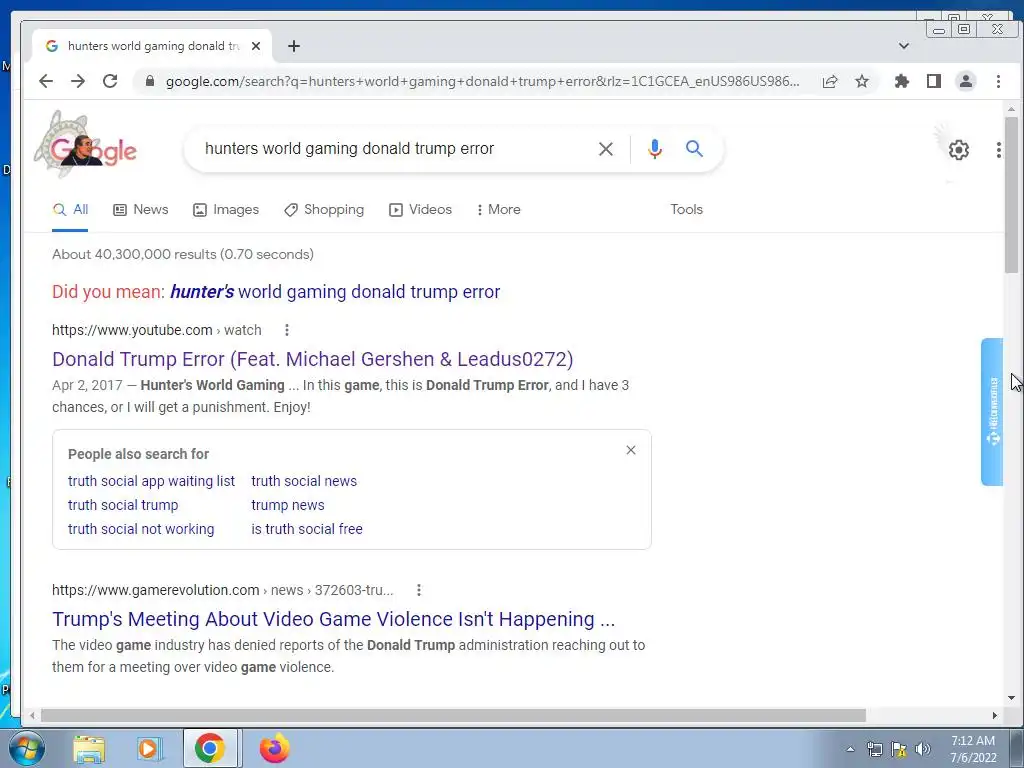1024x768 pixels.
Task: Open Google quick settings gear
Action: tap(959, 150)
